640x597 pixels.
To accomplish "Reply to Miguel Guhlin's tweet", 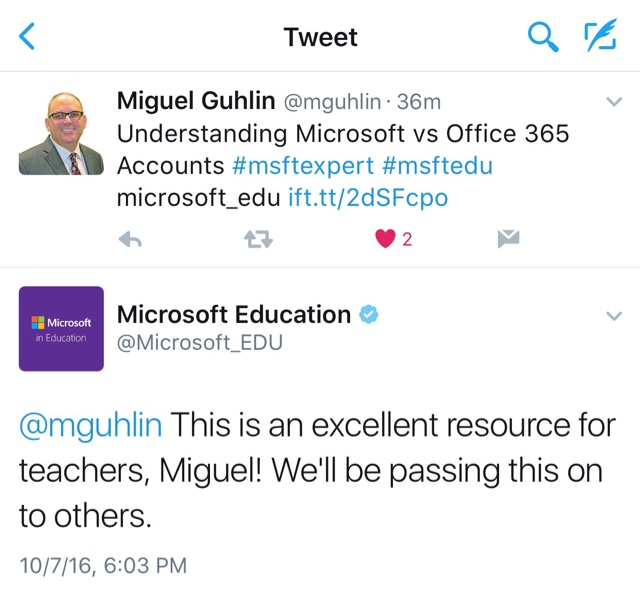I will pyautogui.click(x=130, y=239).
